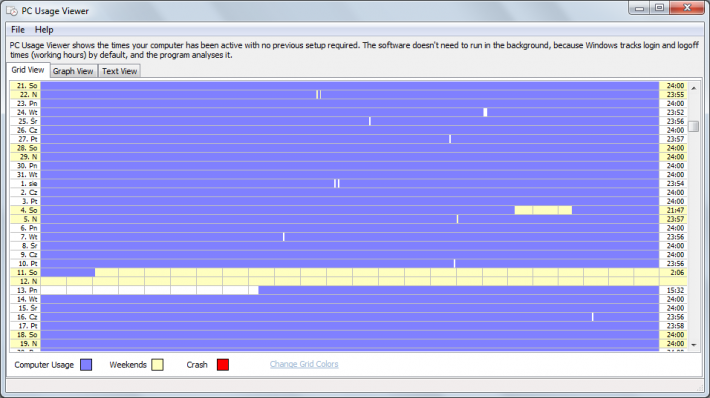The height and width of the screenshot is (398, 710).
Task: Click the 15:32 total for row 13. Pn
Action: 673,290
